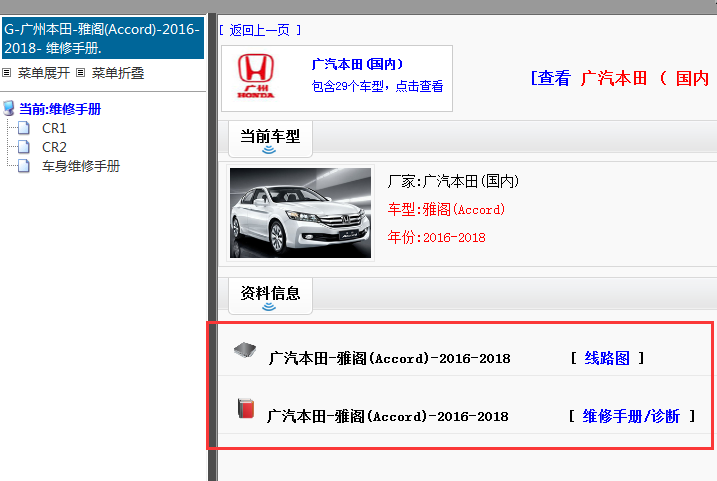Click the 菜单折叠 square icon
717x481 pixels.
pos(80,73)
